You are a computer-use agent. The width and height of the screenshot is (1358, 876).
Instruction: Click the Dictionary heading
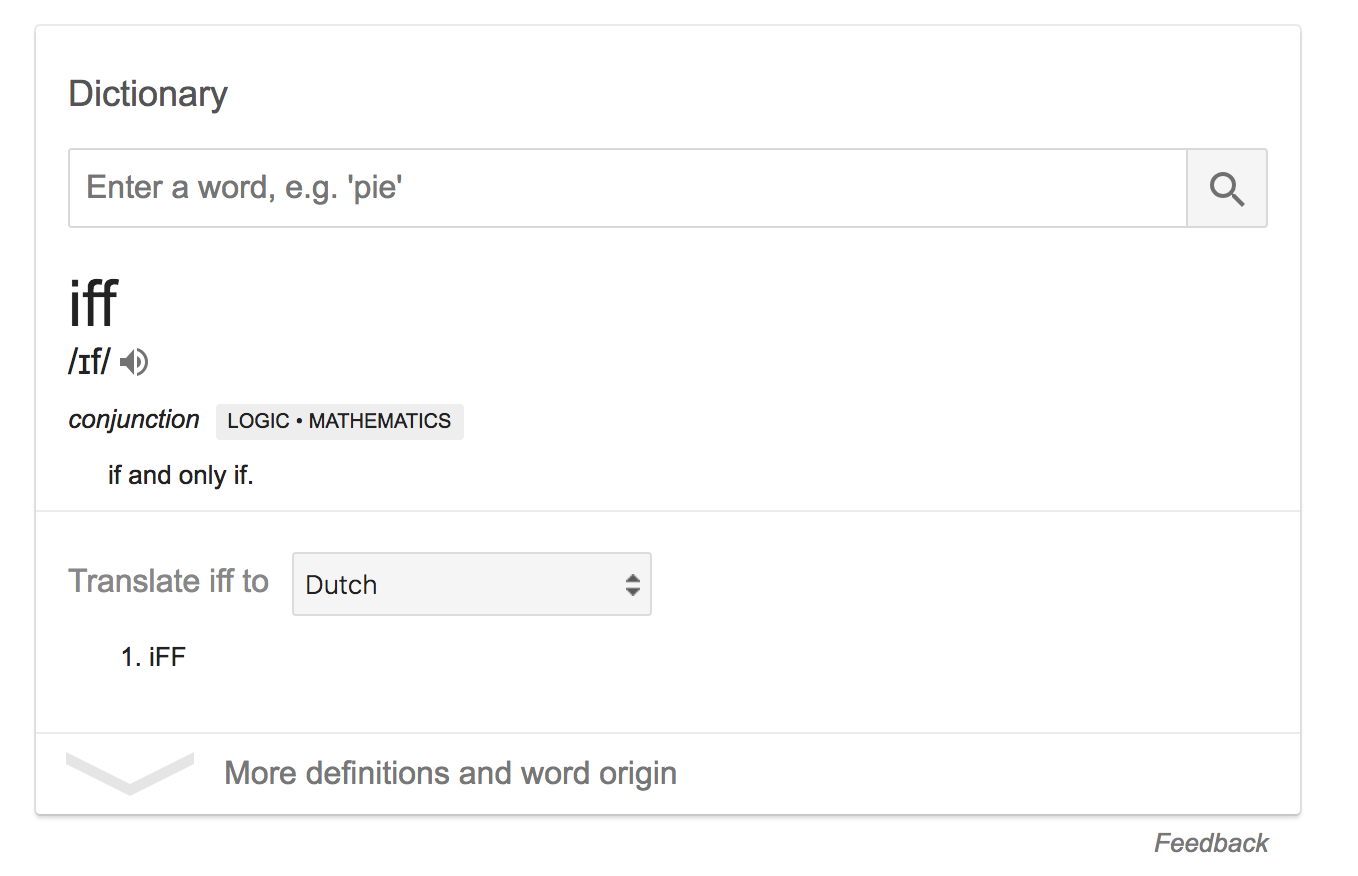[148, 94]
